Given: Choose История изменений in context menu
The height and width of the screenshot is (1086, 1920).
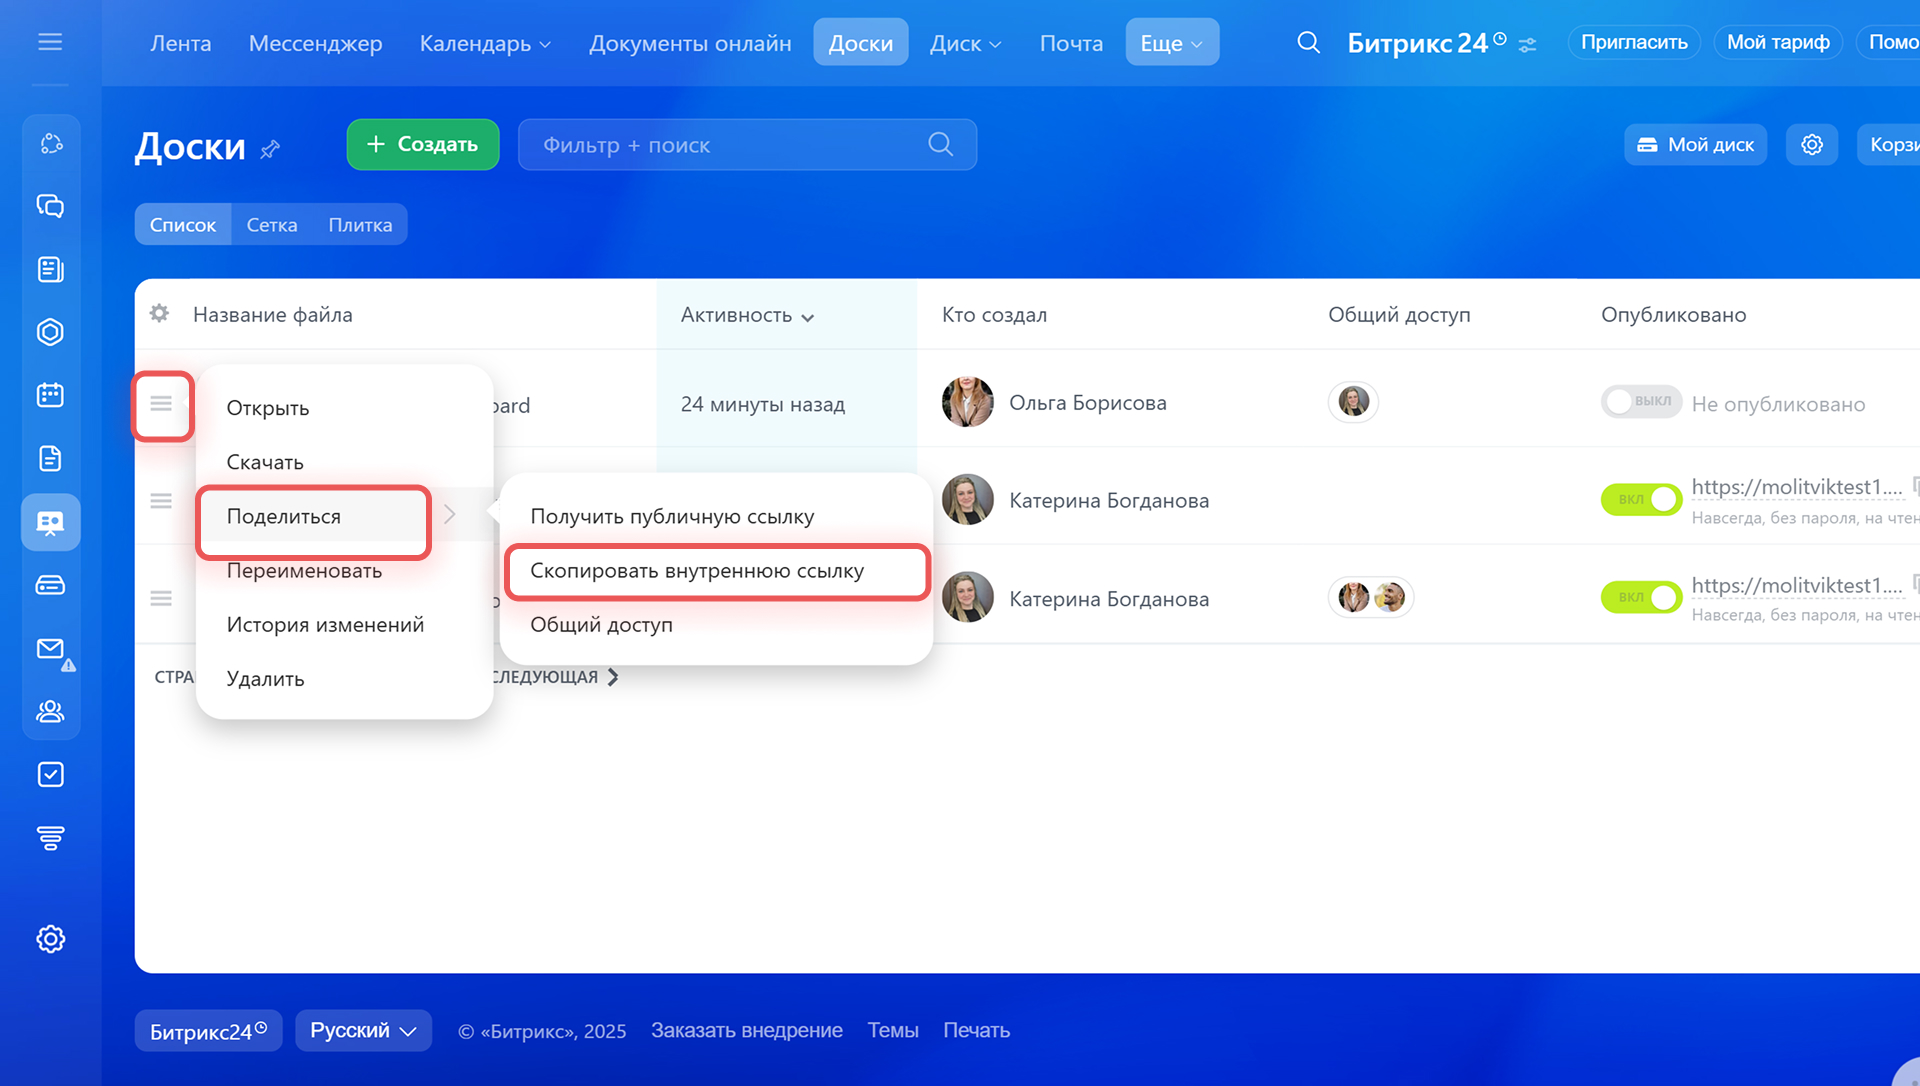Looking at the screenshot, I should (325, 625).
